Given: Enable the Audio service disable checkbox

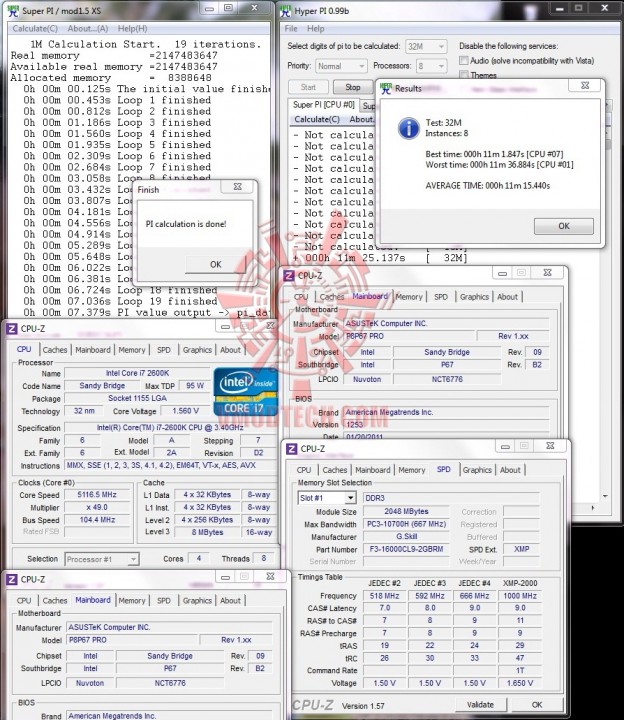Looking at the screenshot, I should pyautogui.click(x=464, y=61).
